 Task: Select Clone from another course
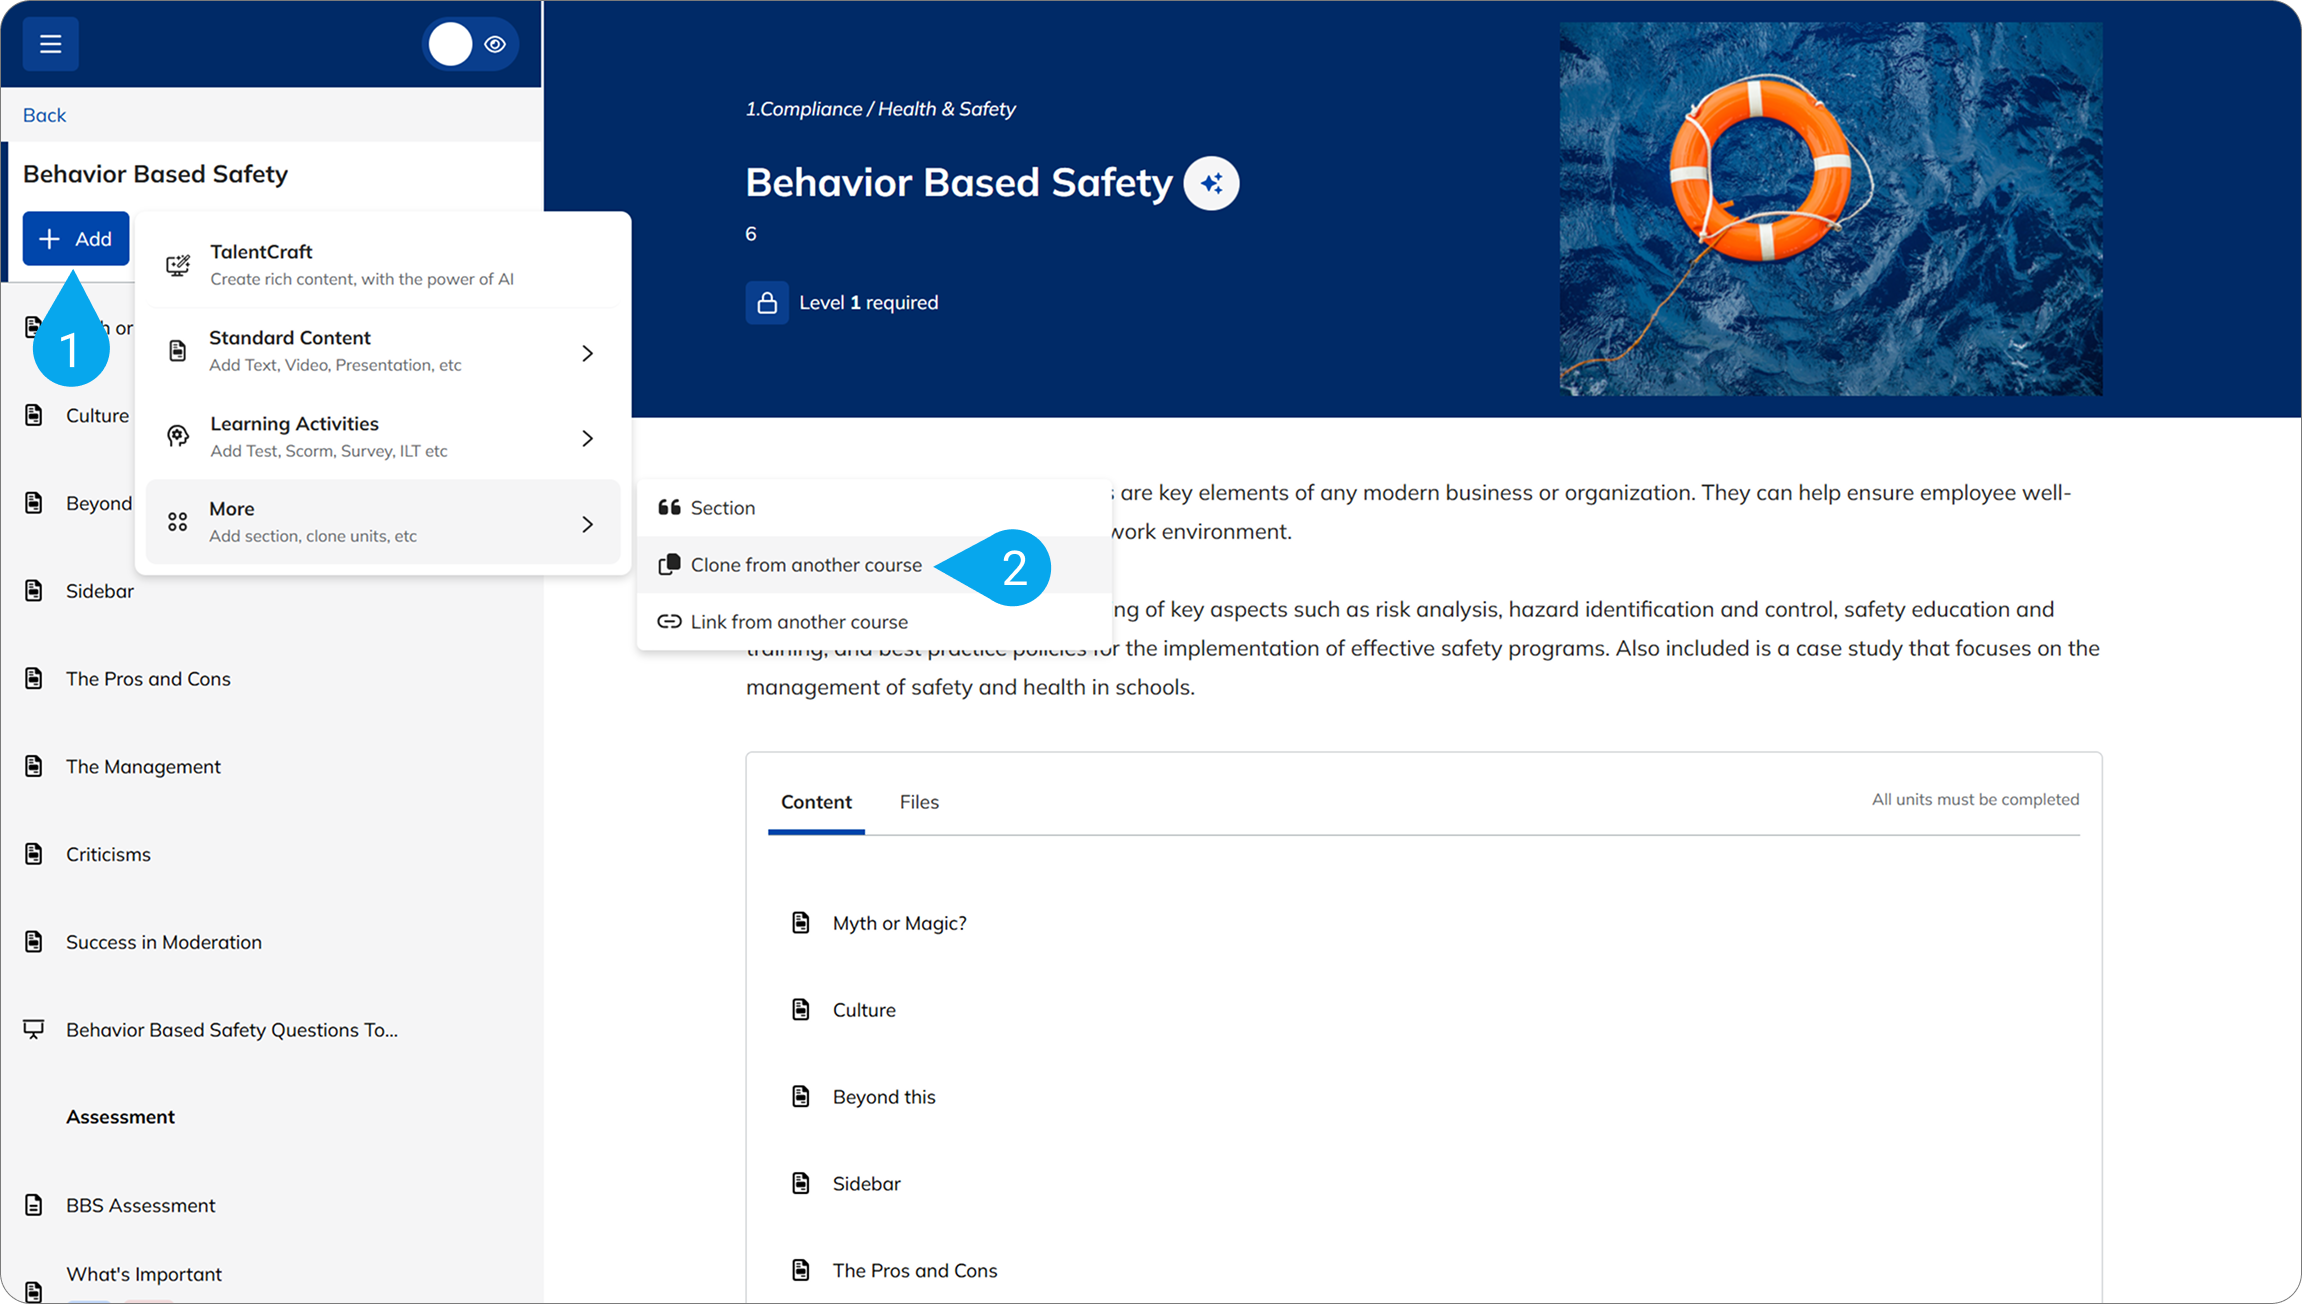pos(805,565)
